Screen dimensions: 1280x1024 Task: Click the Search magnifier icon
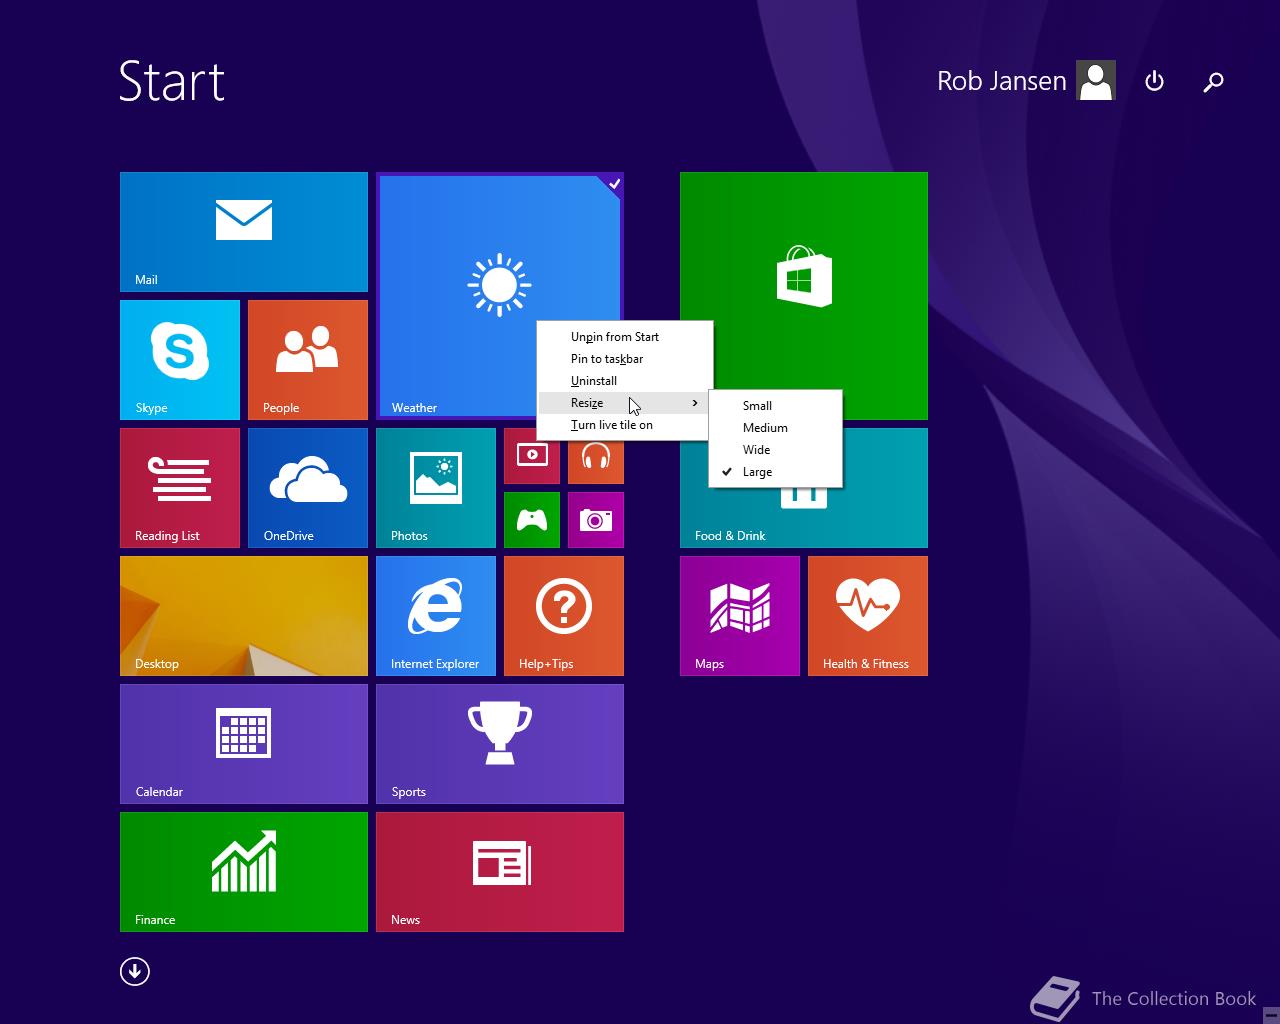[1213, 82]
